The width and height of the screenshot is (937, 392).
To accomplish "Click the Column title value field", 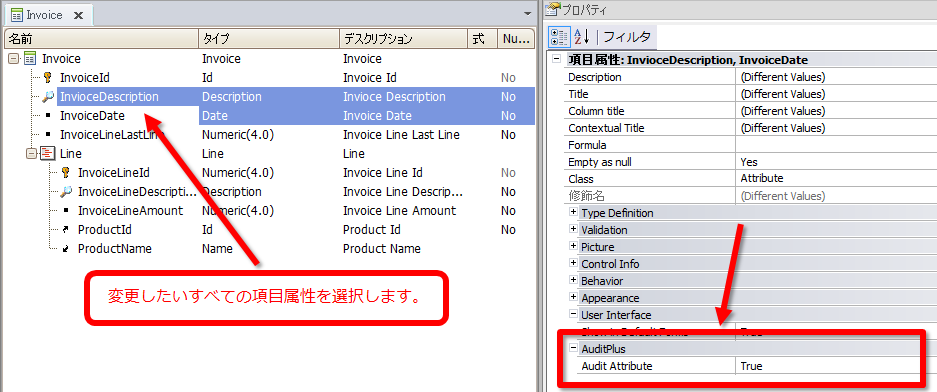I will tap(837, 111).
